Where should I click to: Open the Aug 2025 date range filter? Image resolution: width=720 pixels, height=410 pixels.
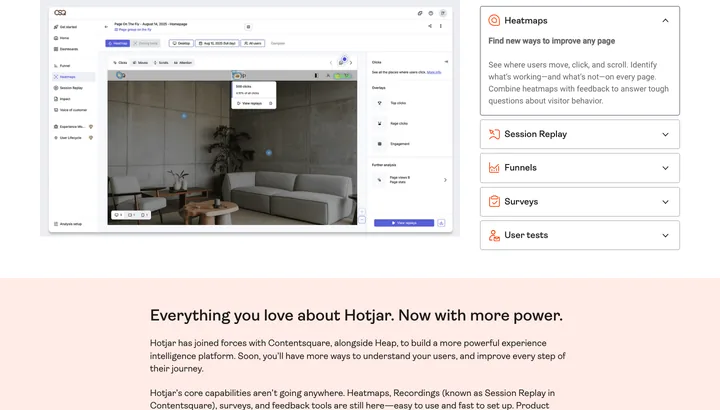(x=217, y=43)
